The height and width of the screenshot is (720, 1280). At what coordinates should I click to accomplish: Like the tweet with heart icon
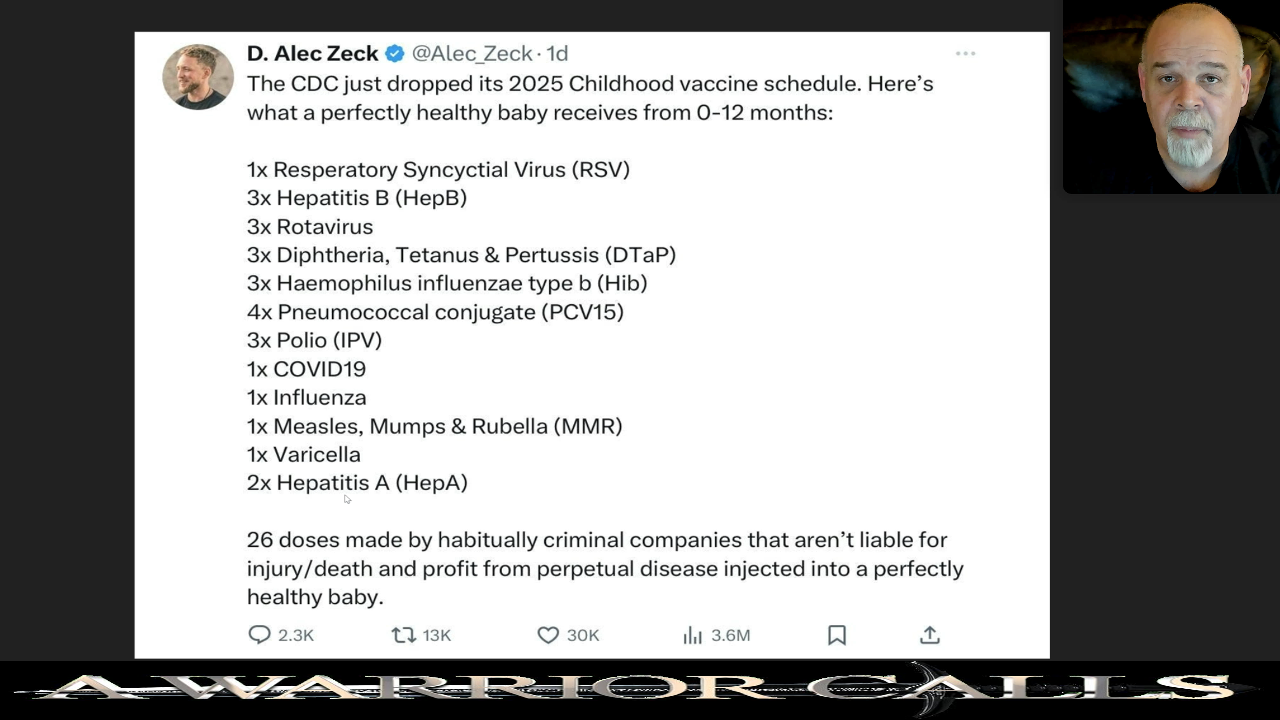(x=548, y=635)
